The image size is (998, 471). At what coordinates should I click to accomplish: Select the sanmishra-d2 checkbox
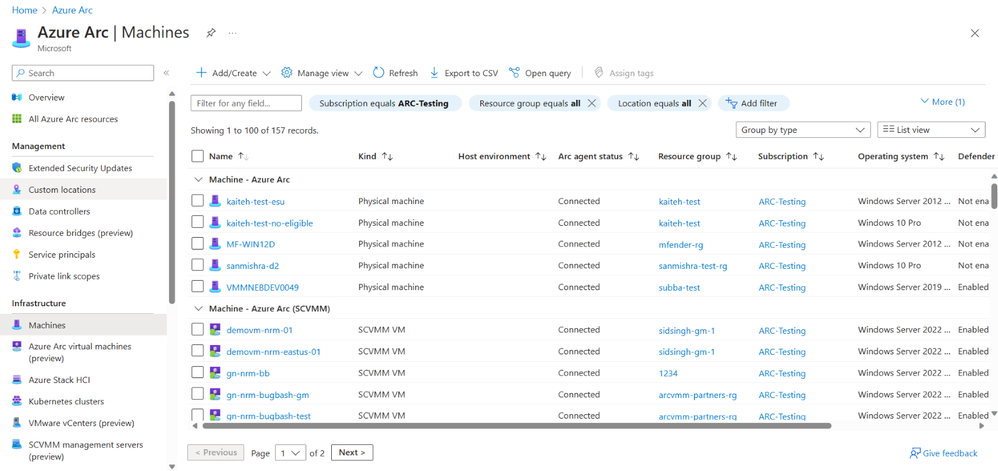point(198,265)
